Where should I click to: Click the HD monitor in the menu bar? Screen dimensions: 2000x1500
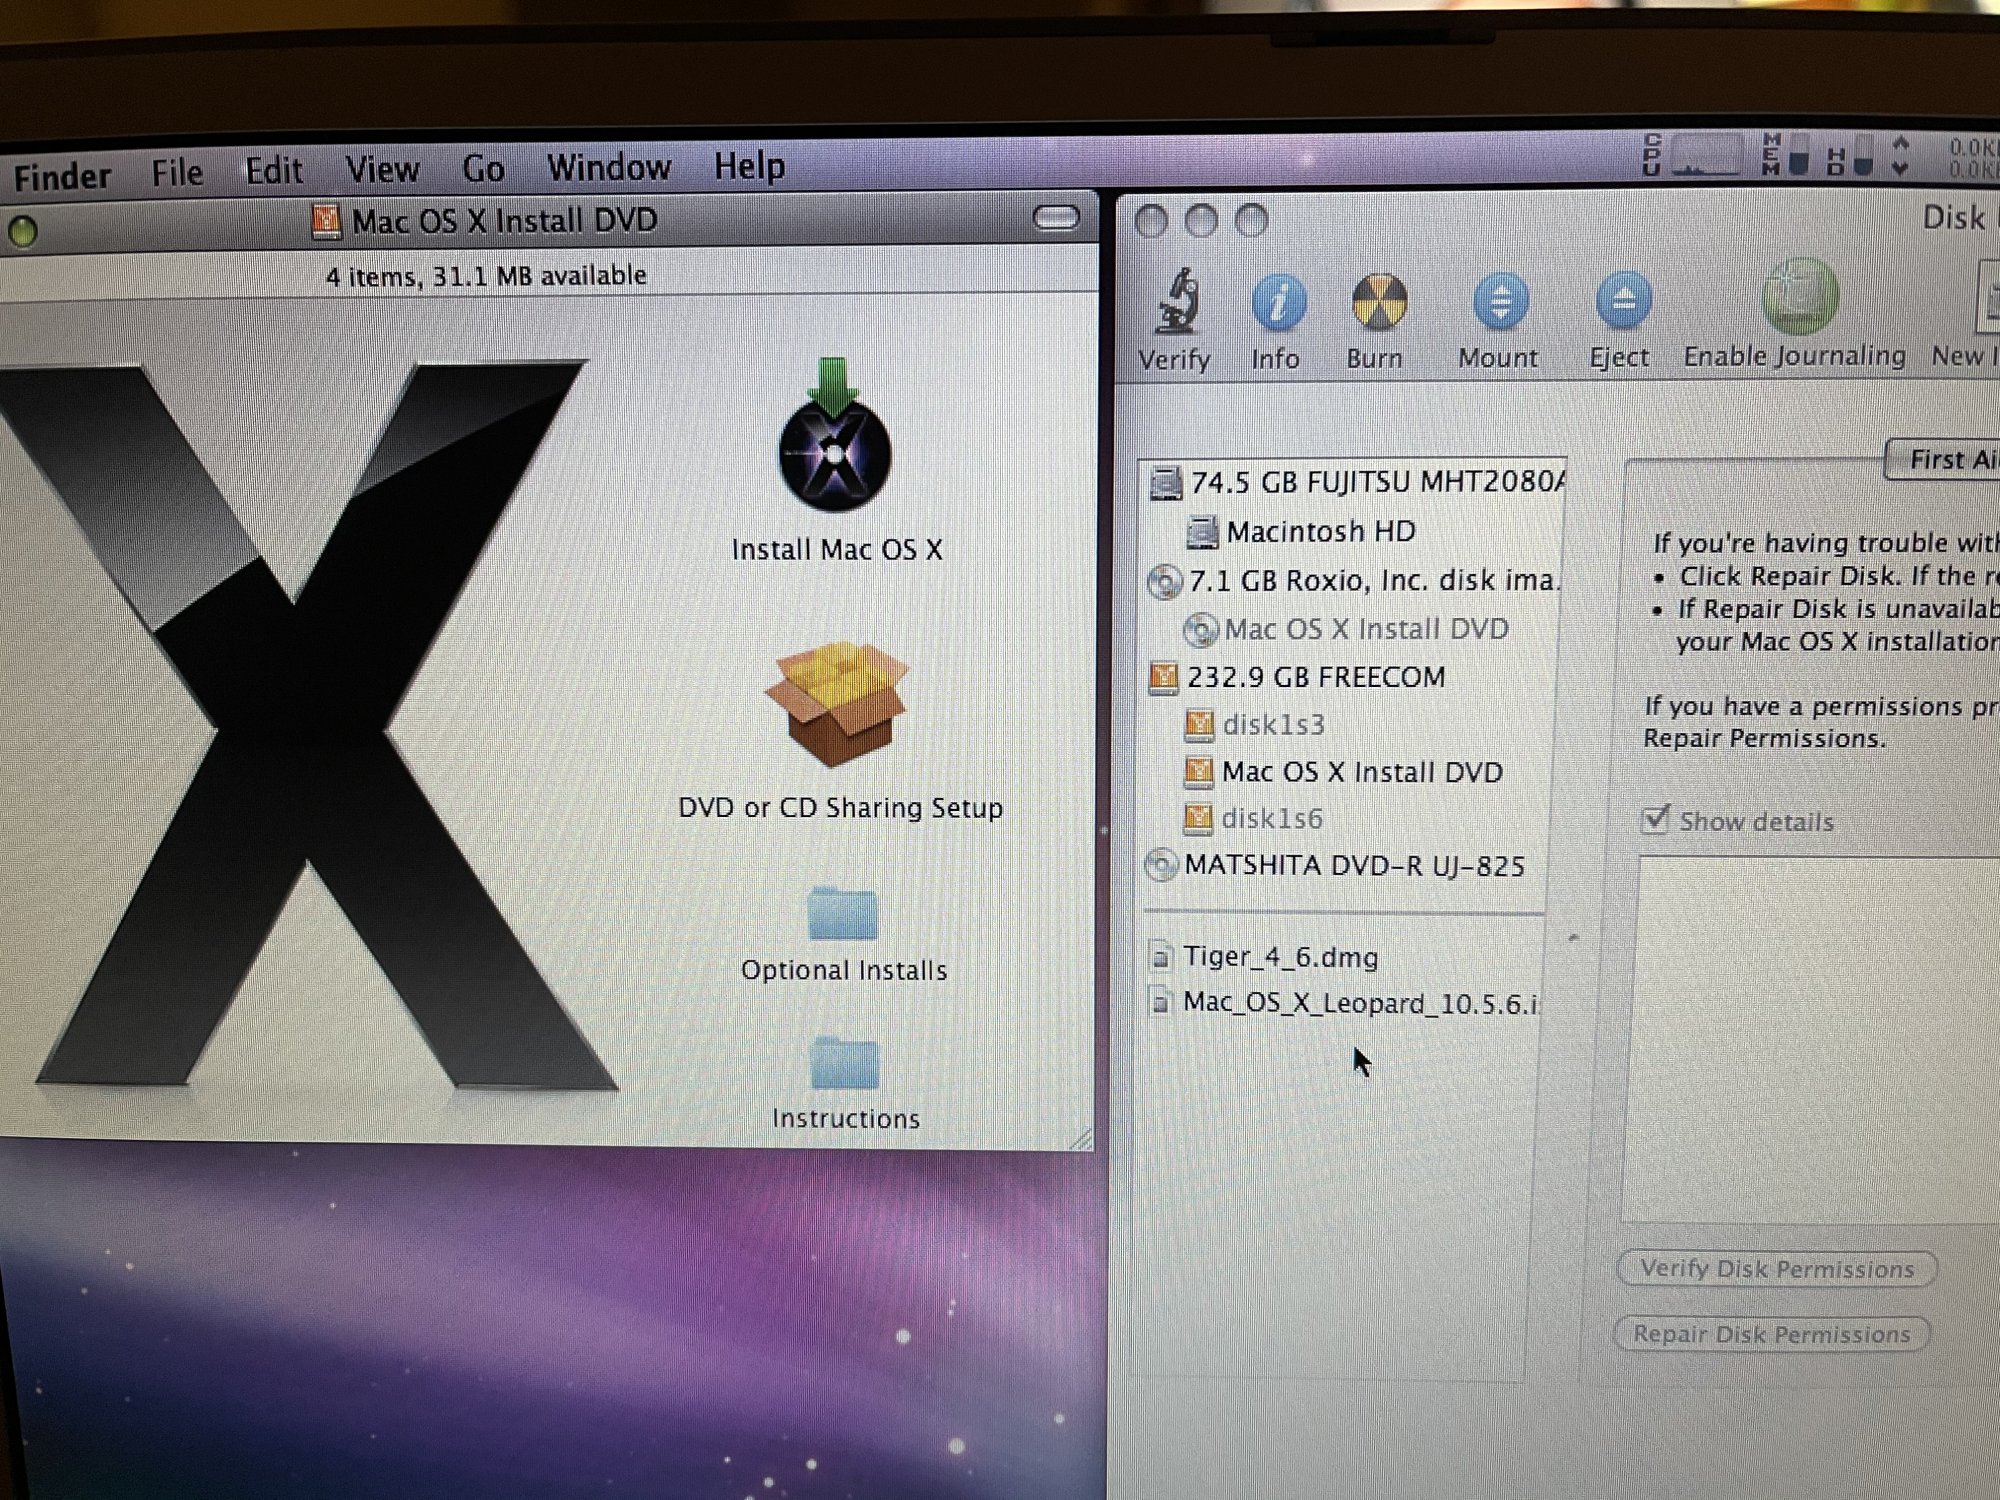(x=1850, y=158)
